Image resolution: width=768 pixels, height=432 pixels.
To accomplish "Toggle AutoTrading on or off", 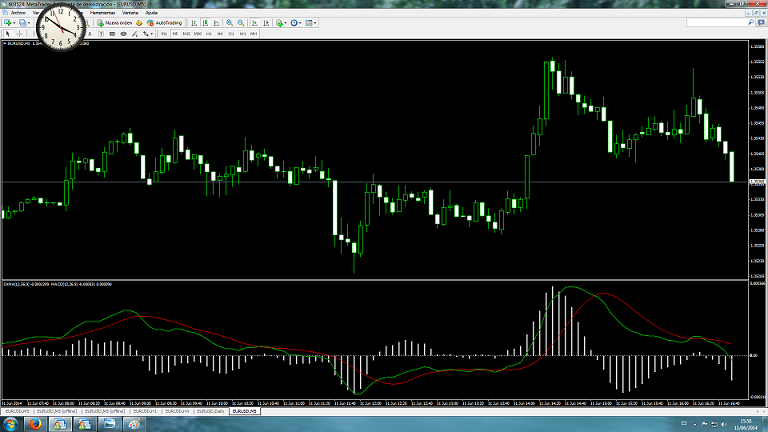I will 165,23.
